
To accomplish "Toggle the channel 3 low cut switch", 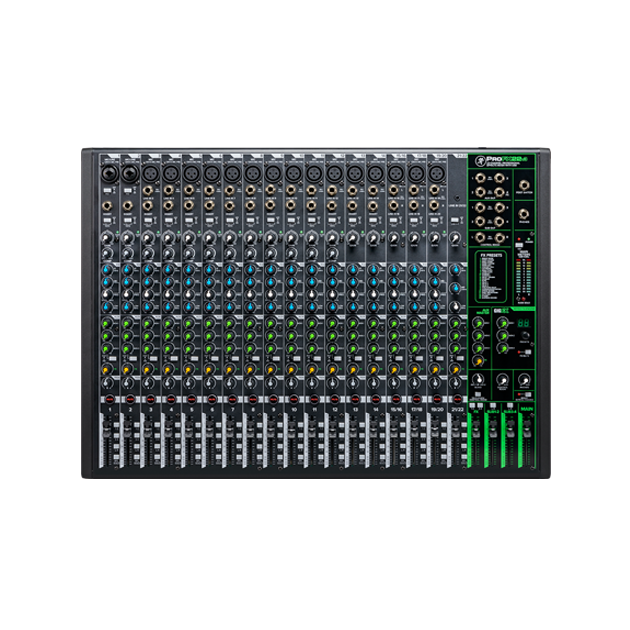I will tap(148, 221).
